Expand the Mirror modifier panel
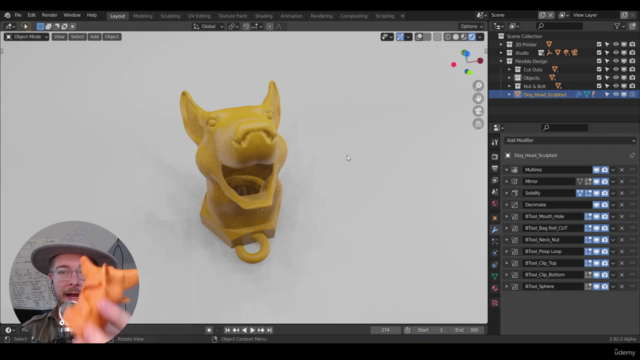 click(x=507, y=182)
